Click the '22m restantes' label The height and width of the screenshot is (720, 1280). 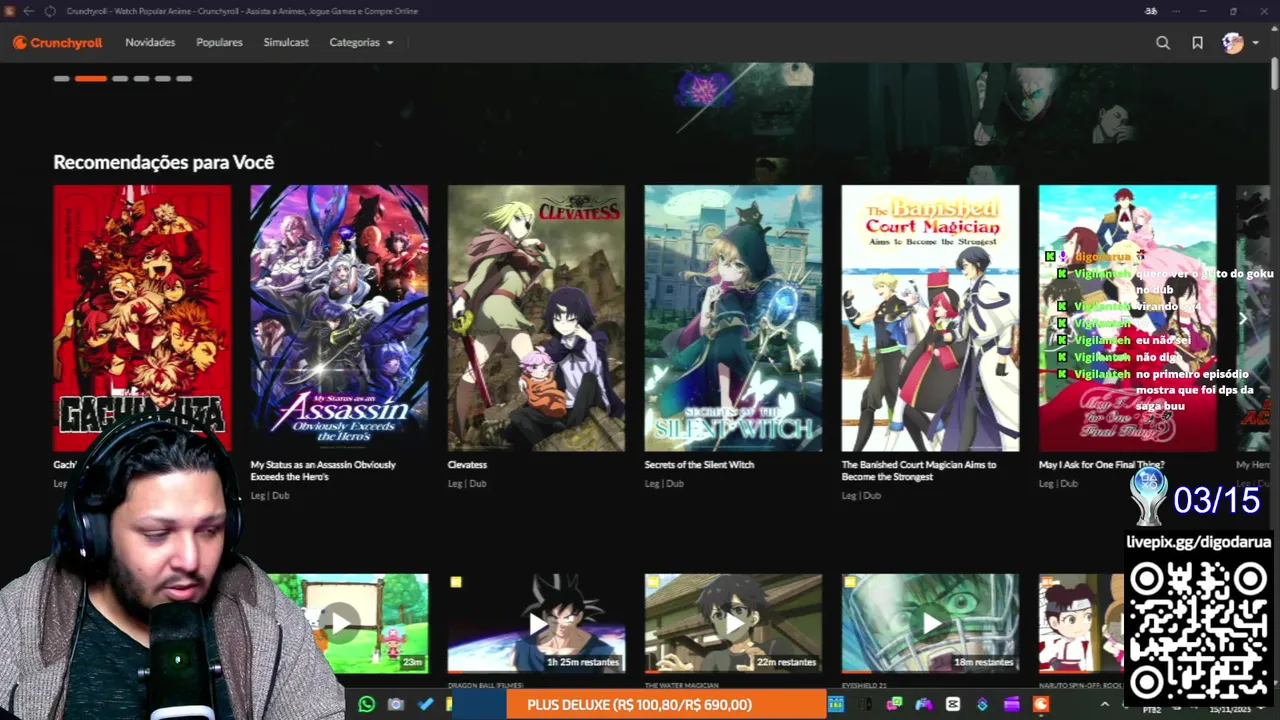pyautogui.click(x=786, y=662)
